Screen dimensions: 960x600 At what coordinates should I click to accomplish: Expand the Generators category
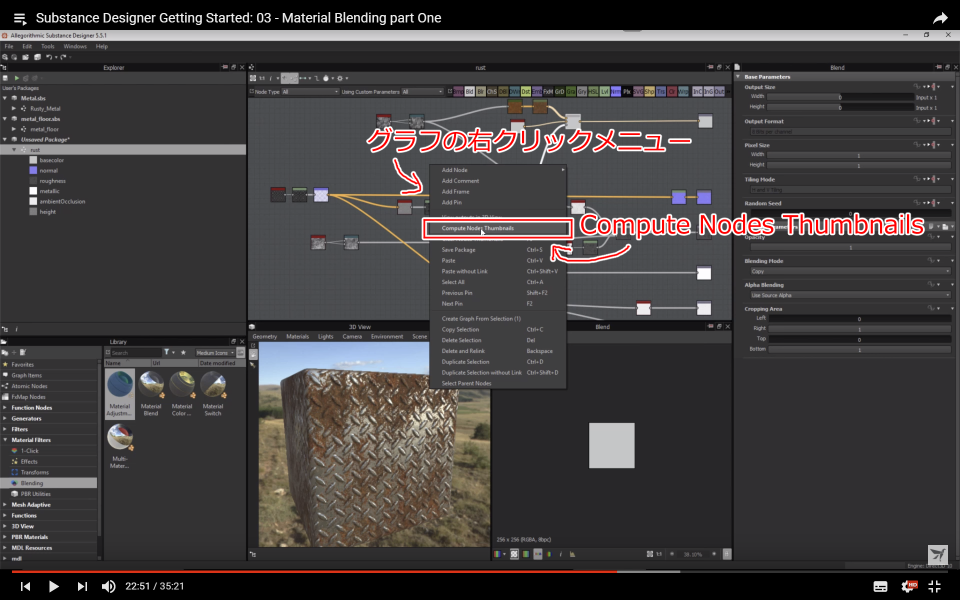point(5,419)
